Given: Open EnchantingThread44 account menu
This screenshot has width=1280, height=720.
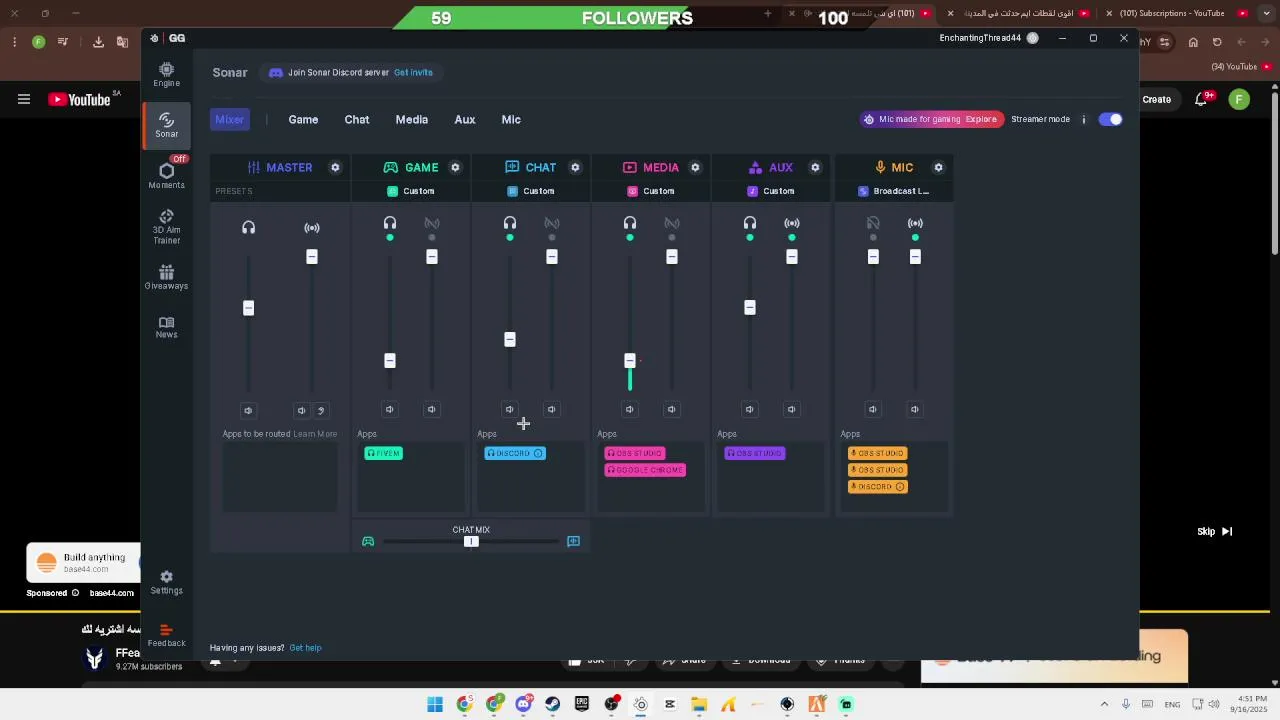Looking at the screenshot, I should (x=989, y=38).
